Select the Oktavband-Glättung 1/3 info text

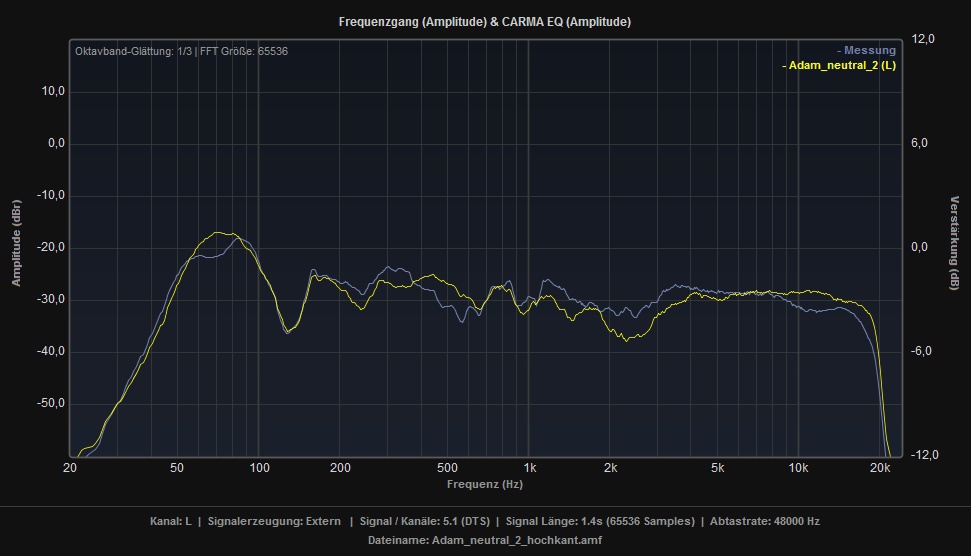pyautogui.click(x=132, y=51)
